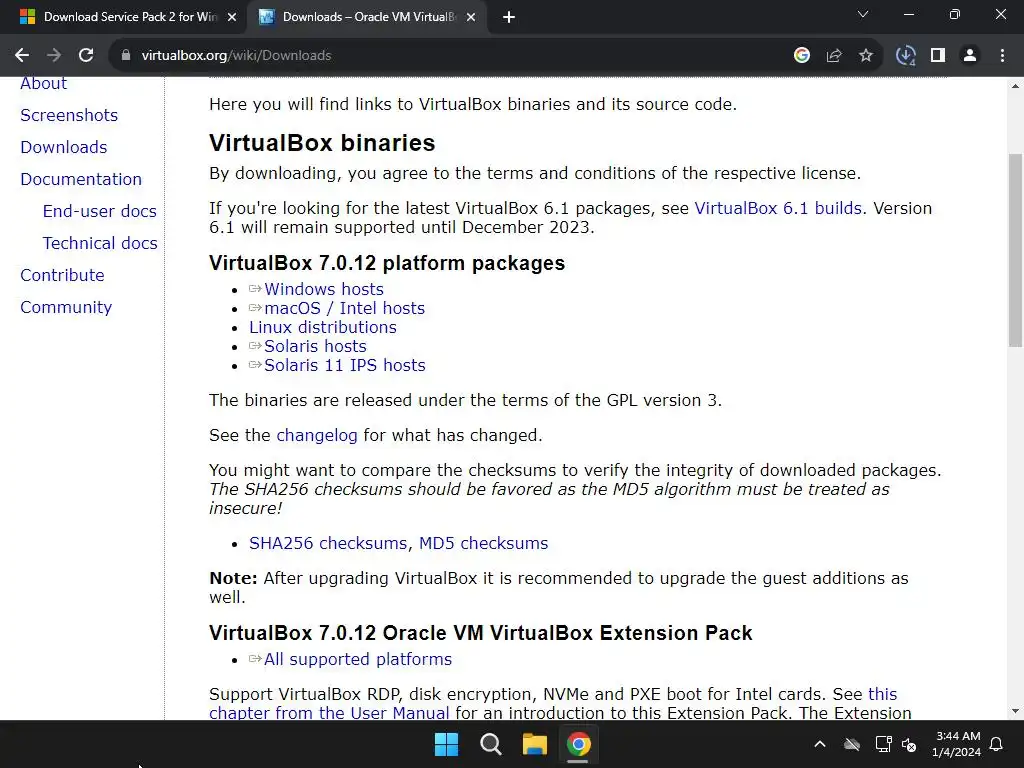Close the Download Service Pack 2 tab
The width and height of the screenshot is (1024, 768).
[x=232, y=17]
